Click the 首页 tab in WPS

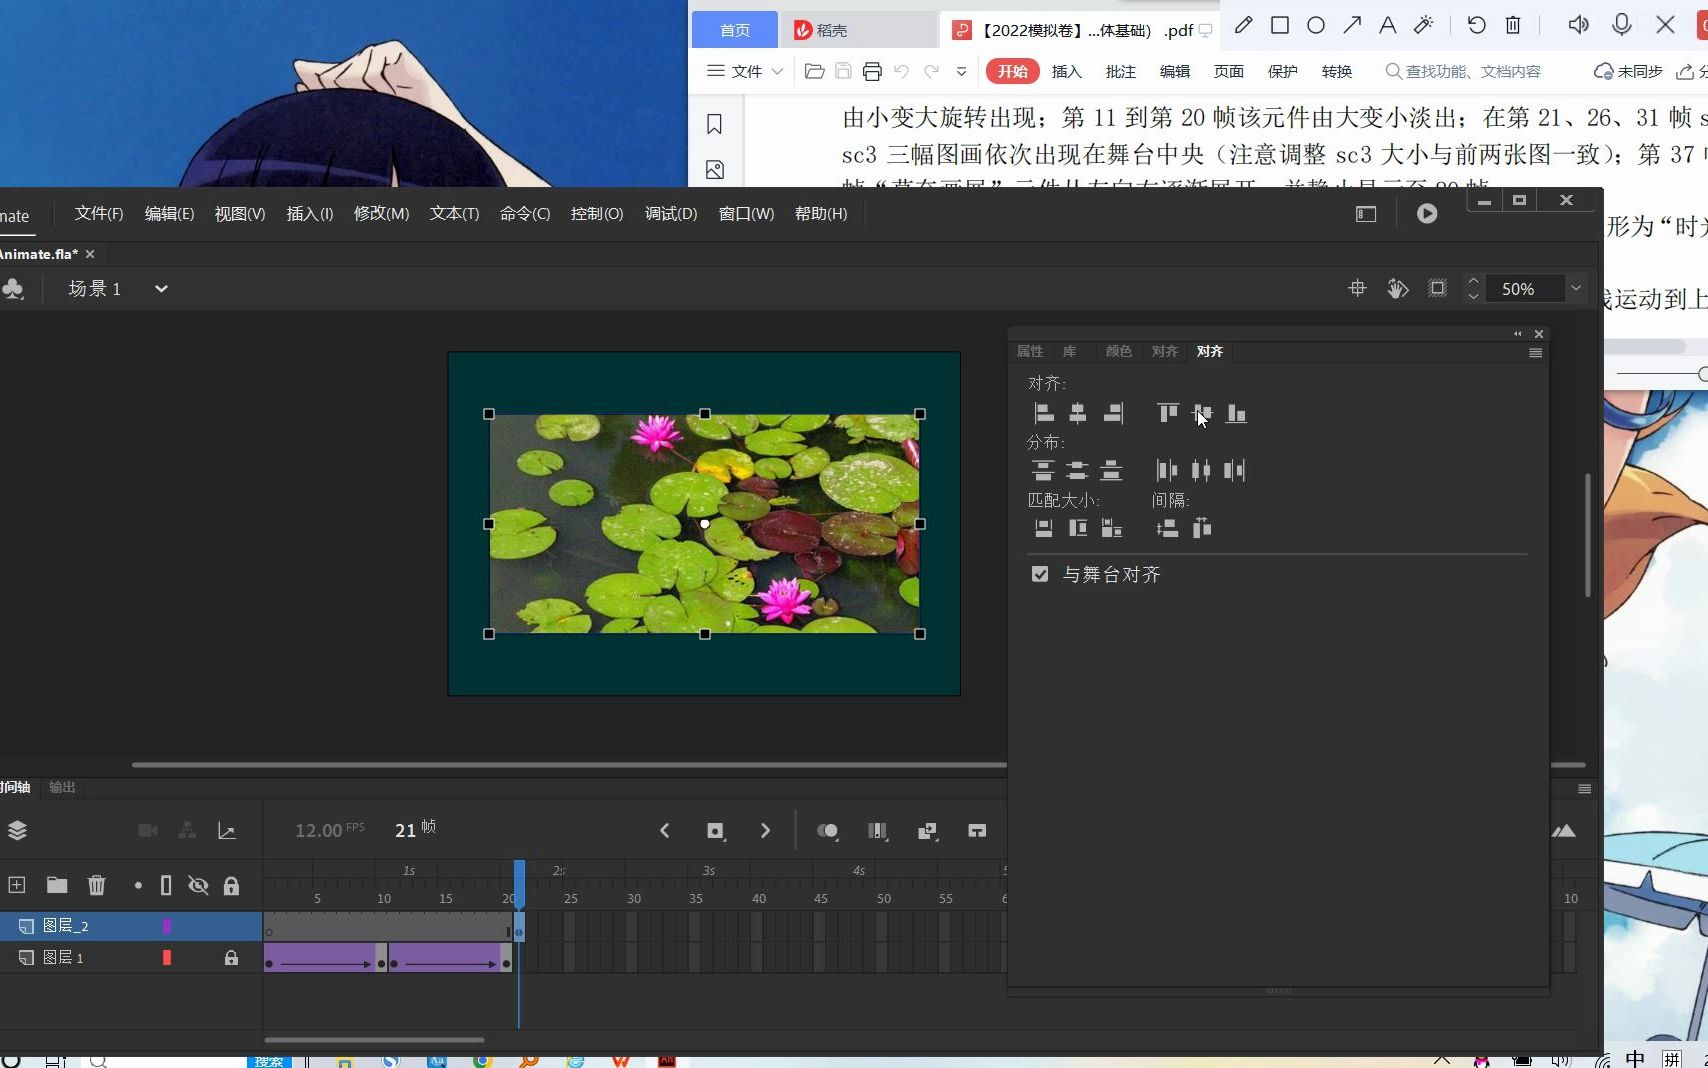pyautogui.click(x=735, y=30)
